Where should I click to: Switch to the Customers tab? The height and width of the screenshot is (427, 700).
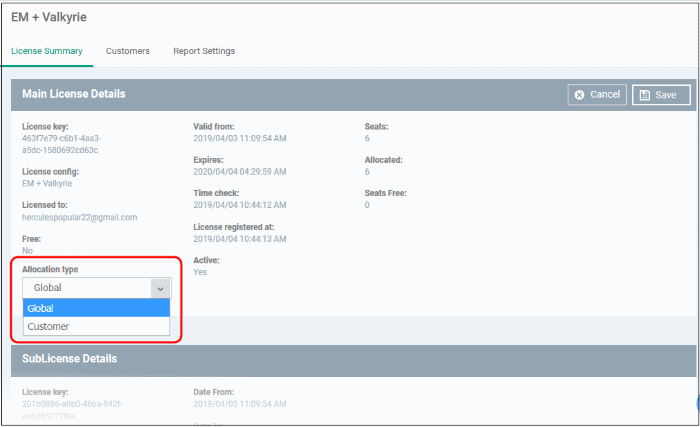128,51
